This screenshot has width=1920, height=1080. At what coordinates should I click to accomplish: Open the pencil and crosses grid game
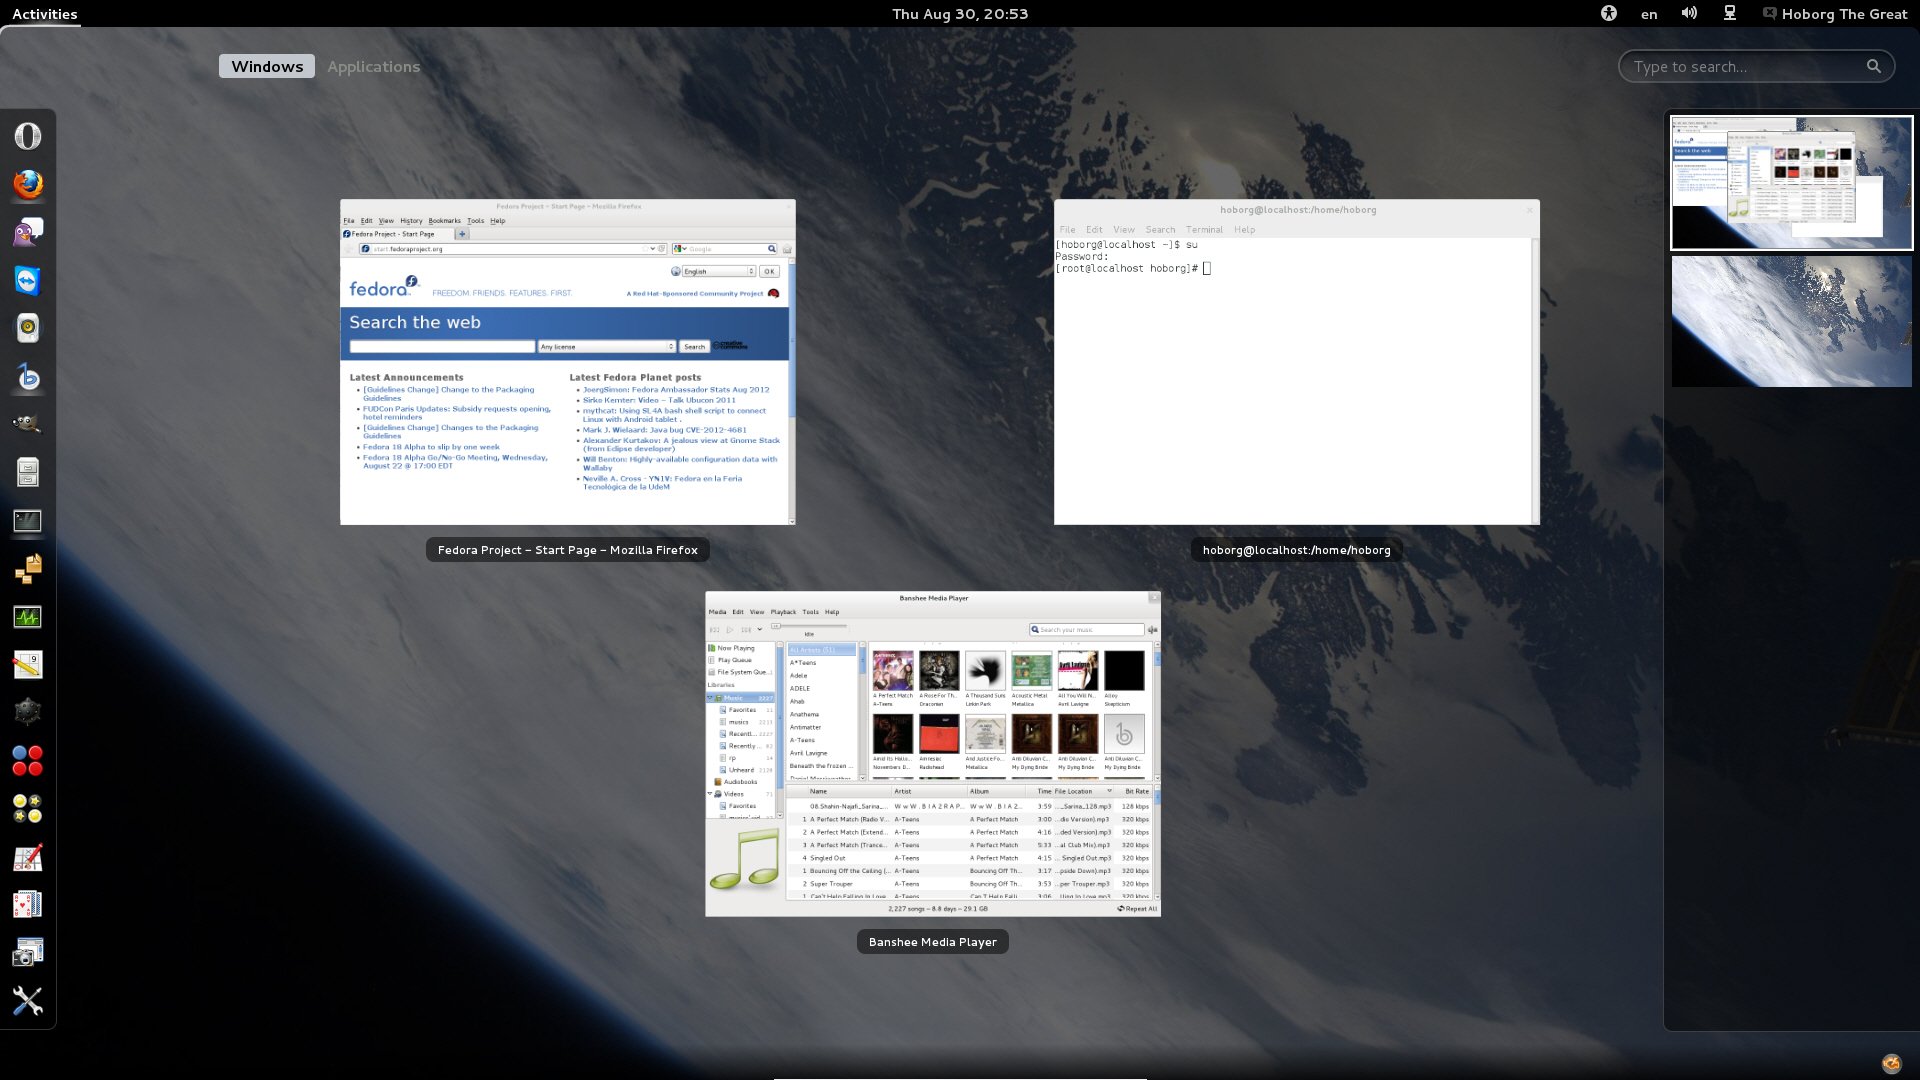pos(28,857)
